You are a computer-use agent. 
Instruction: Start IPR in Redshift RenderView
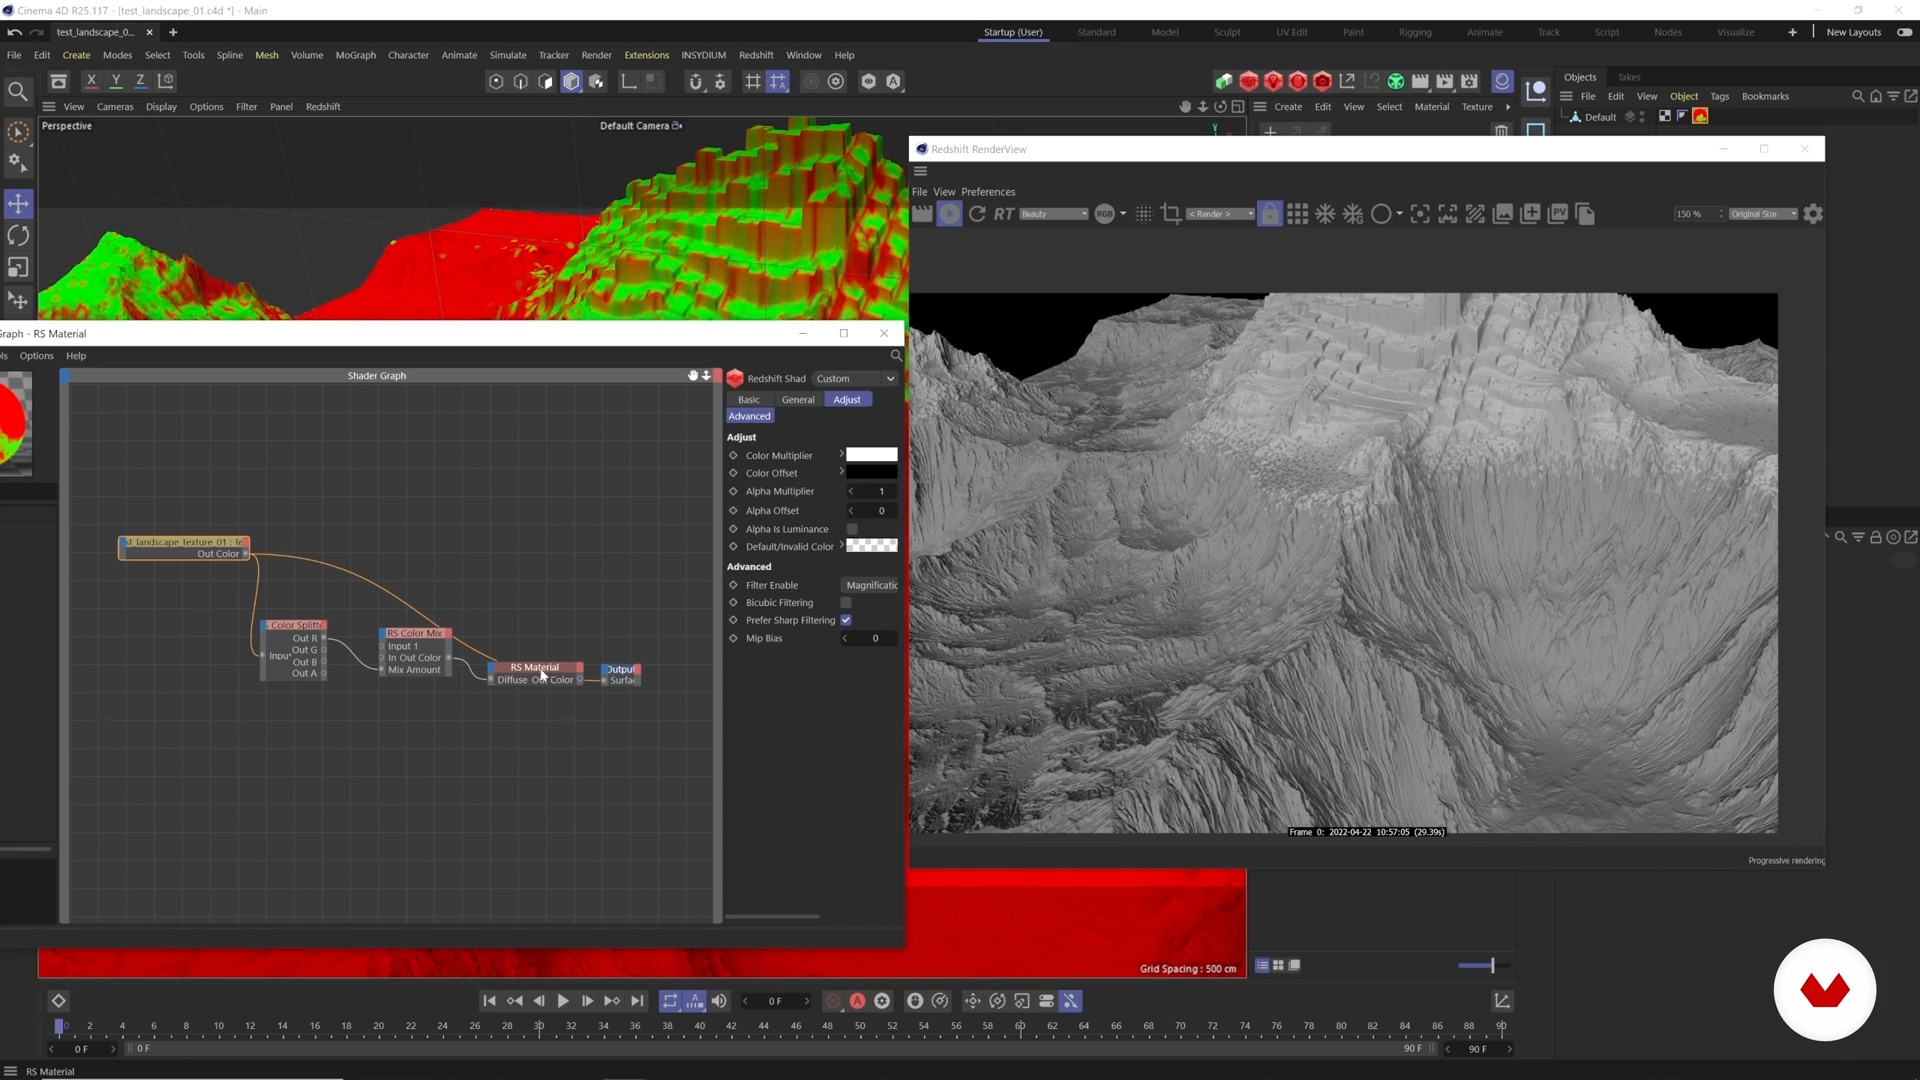(x=949, y=214)
